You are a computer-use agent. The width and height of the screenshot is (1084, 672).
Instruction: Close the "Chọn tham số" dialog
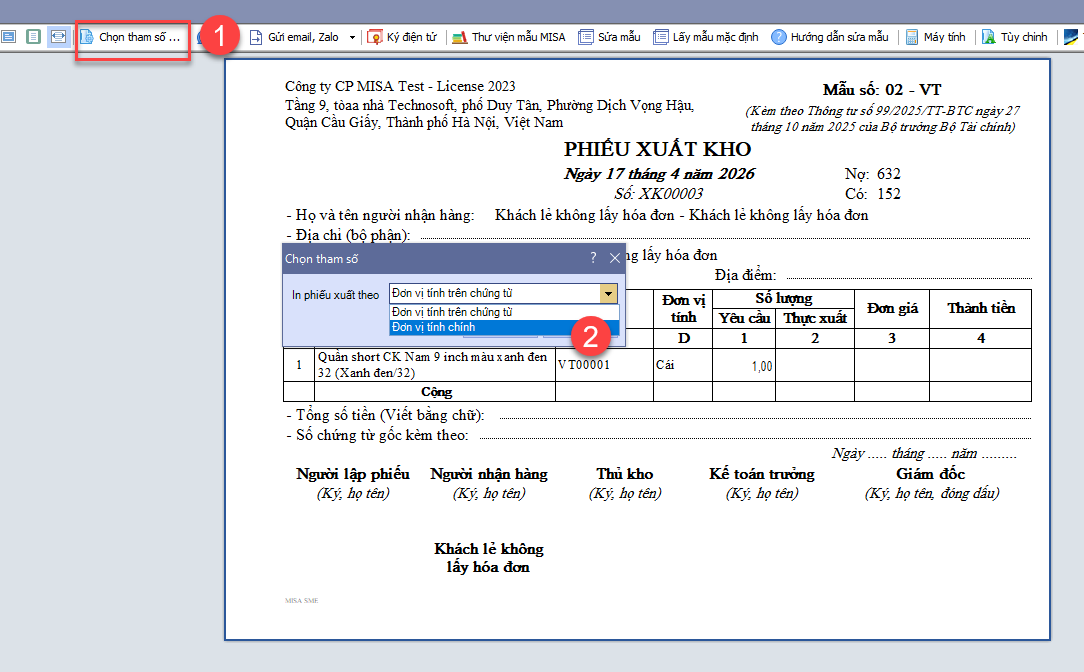click(614, 258)
